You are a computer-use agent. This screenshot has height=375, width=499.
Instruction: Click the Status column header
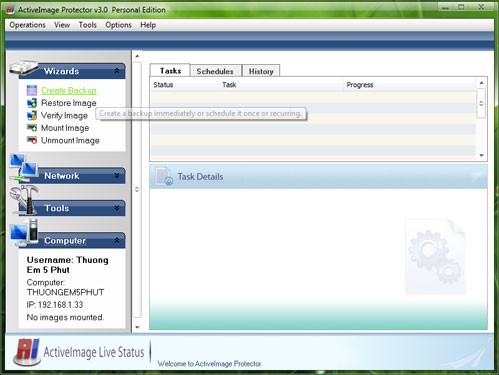[185, 85]
